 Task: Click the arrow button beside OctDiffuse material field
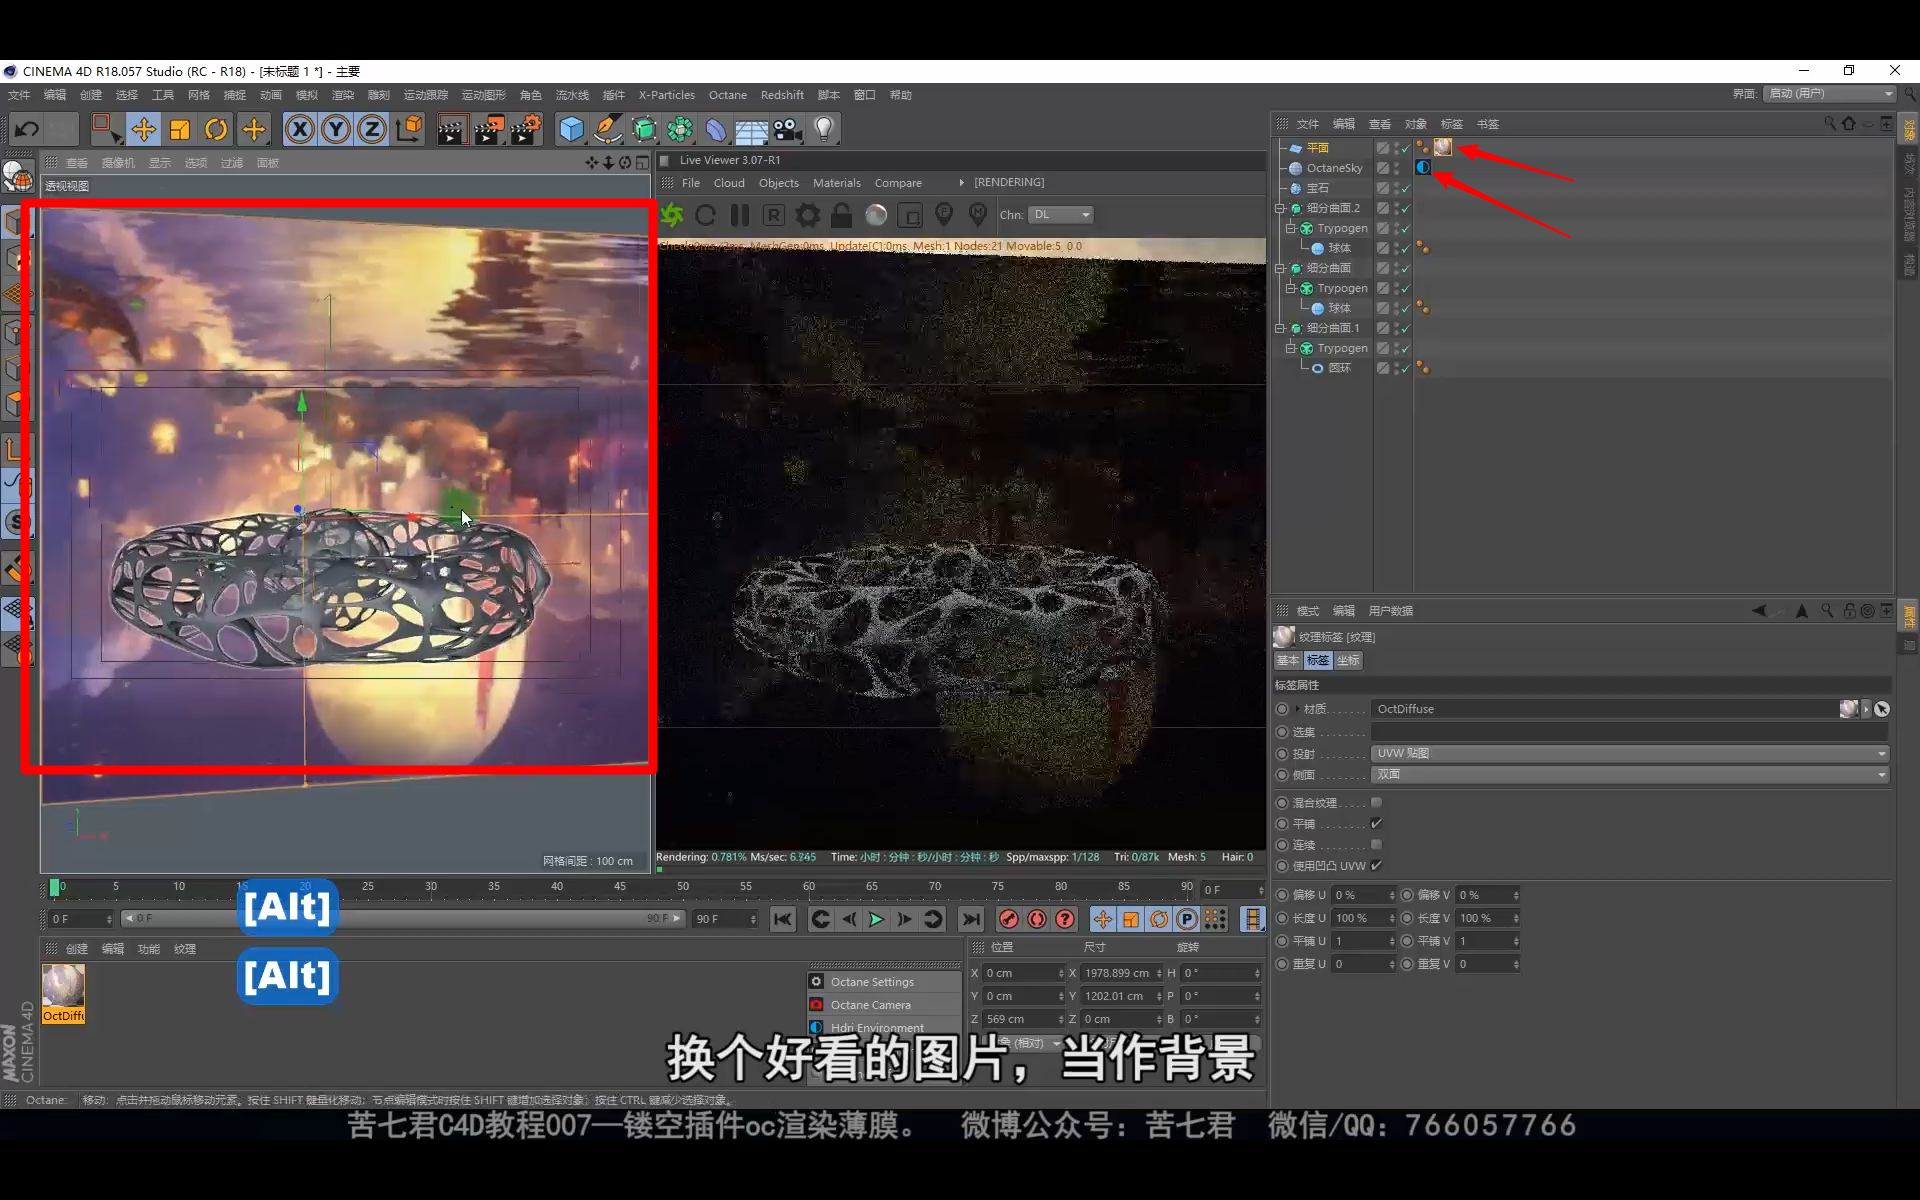[x=1866, y=709]
